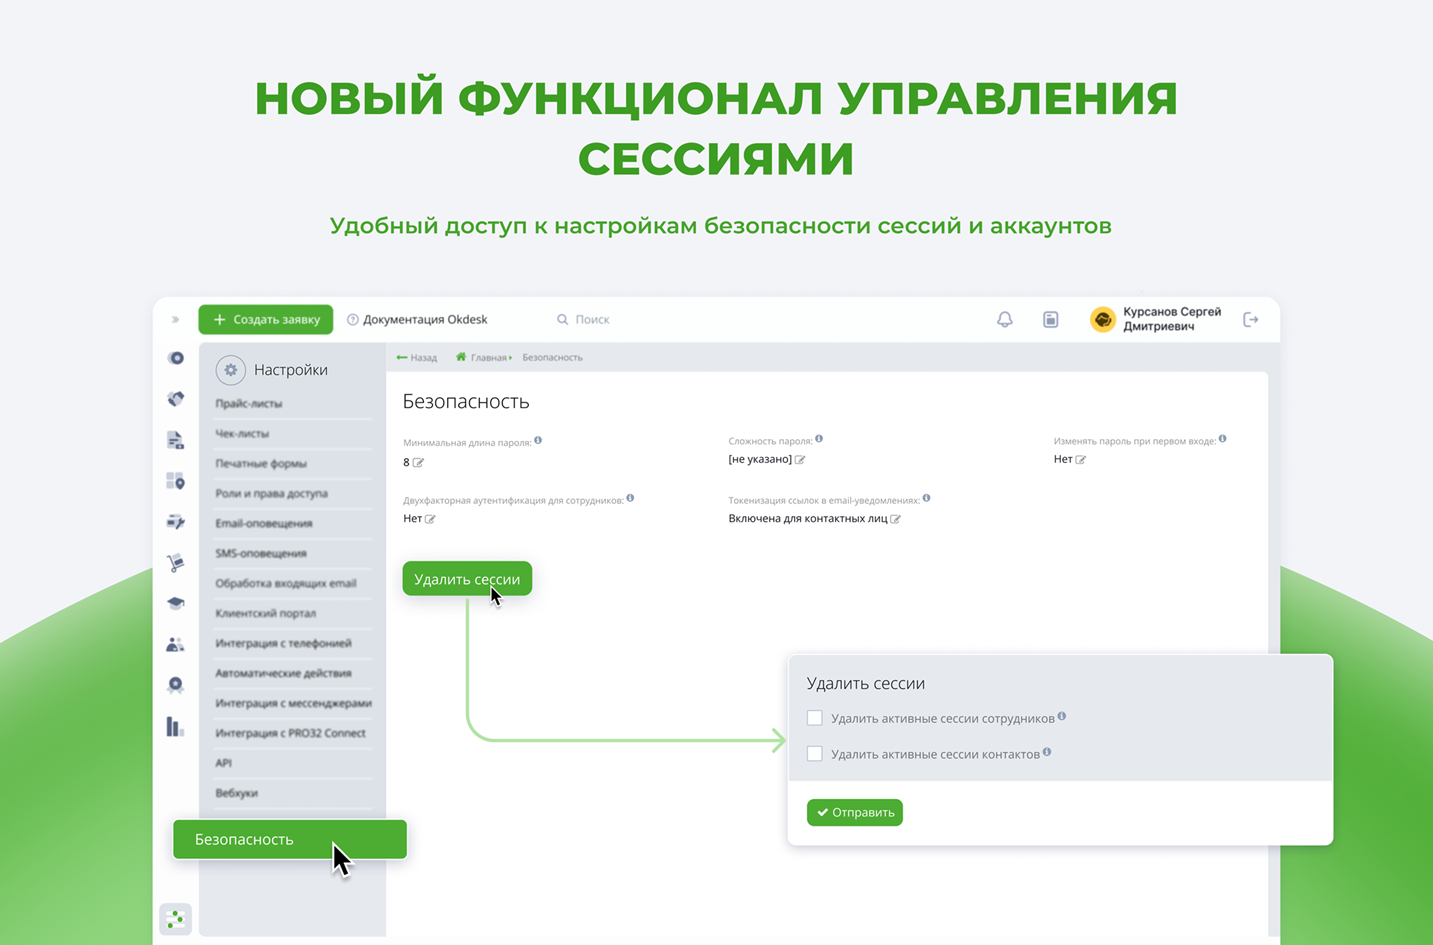
Task: Open the Документация Okdesk link
Action: (417, 320)
